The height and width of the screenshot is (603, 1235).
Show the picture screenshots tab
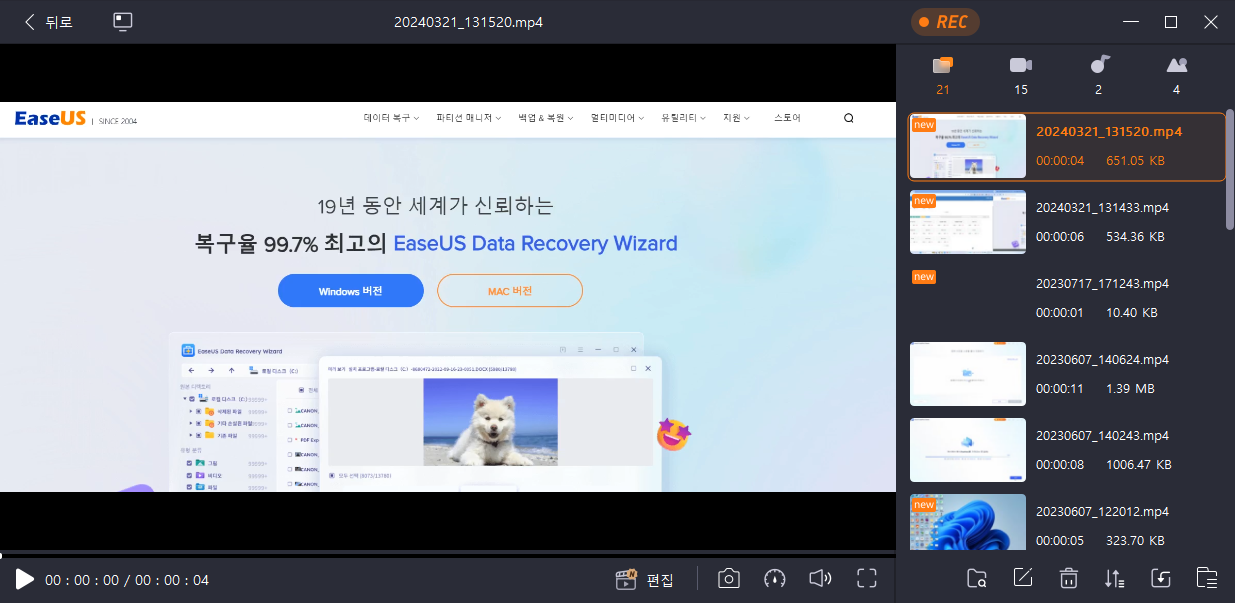pyautogui.click(x=1176, y=75)
